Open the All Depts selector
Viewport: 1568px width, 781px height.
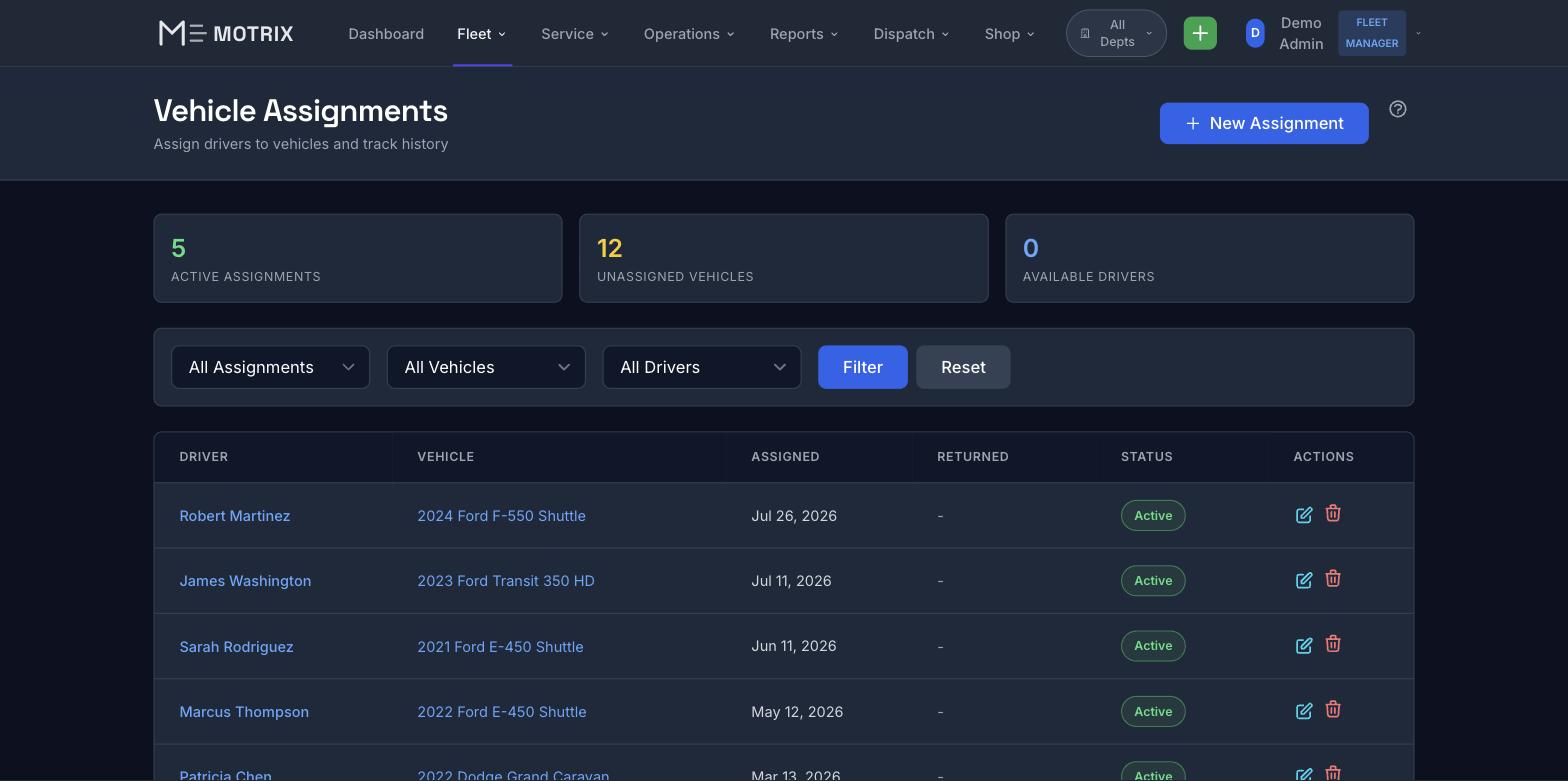tap(1116, 33)
